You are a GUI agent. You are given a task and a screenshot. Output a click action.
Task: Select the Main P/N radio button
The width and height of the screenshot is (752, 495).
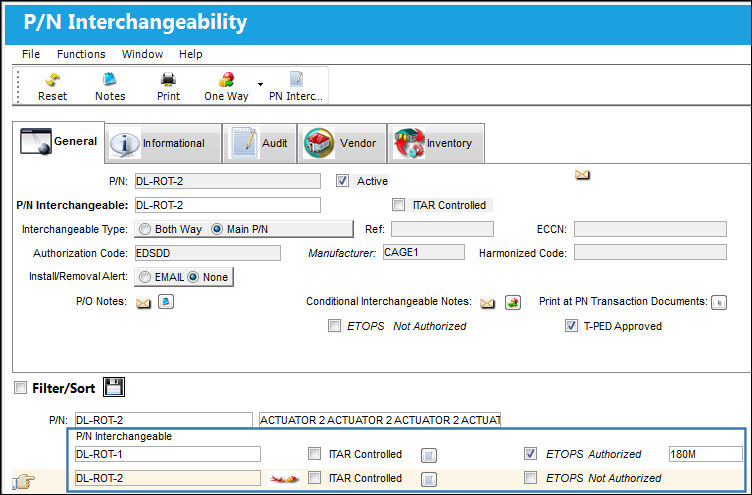click(x=217, y=229)
